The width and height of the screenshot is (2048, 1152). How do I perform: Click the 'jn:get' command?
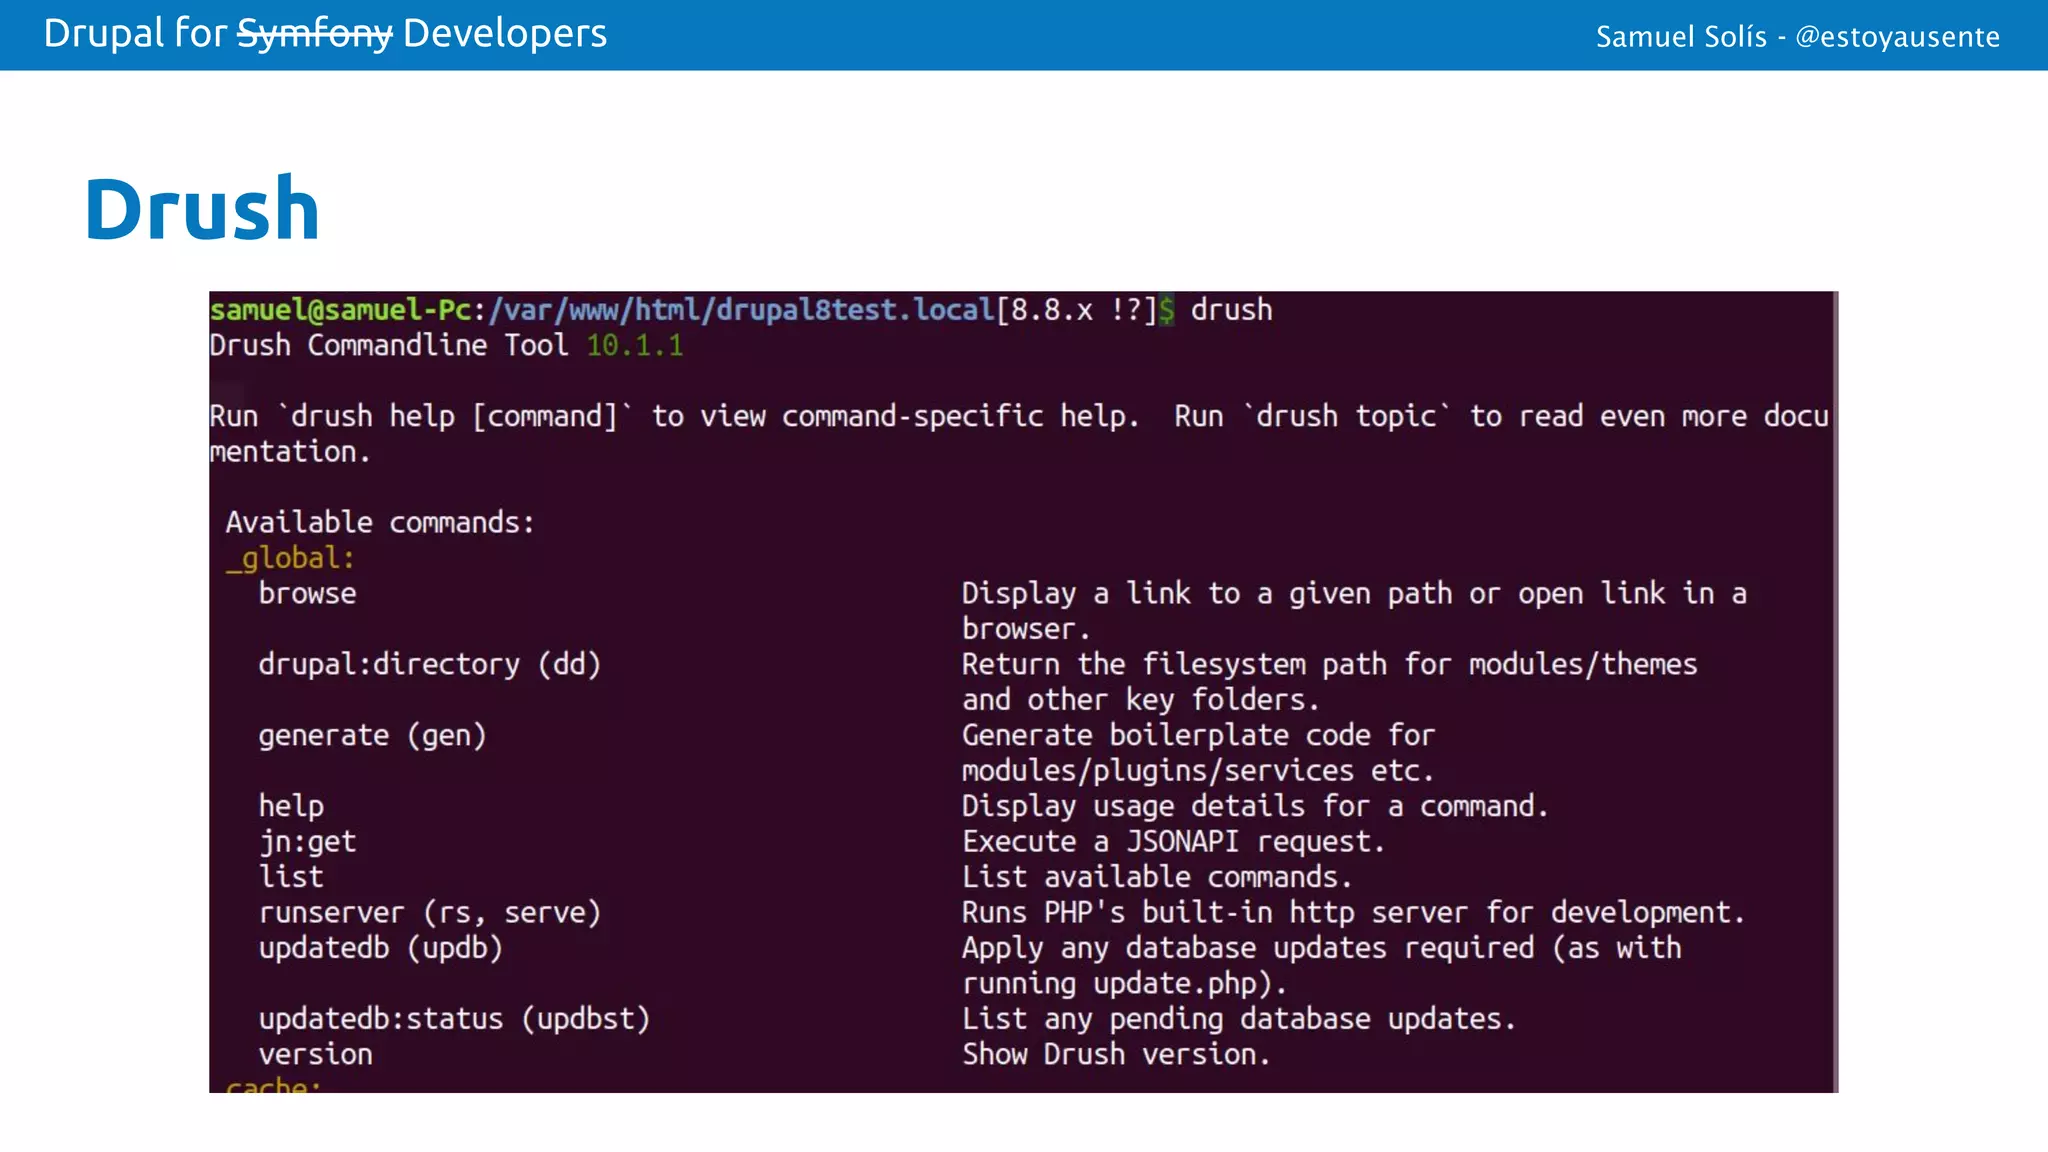(x=307, y=842)
